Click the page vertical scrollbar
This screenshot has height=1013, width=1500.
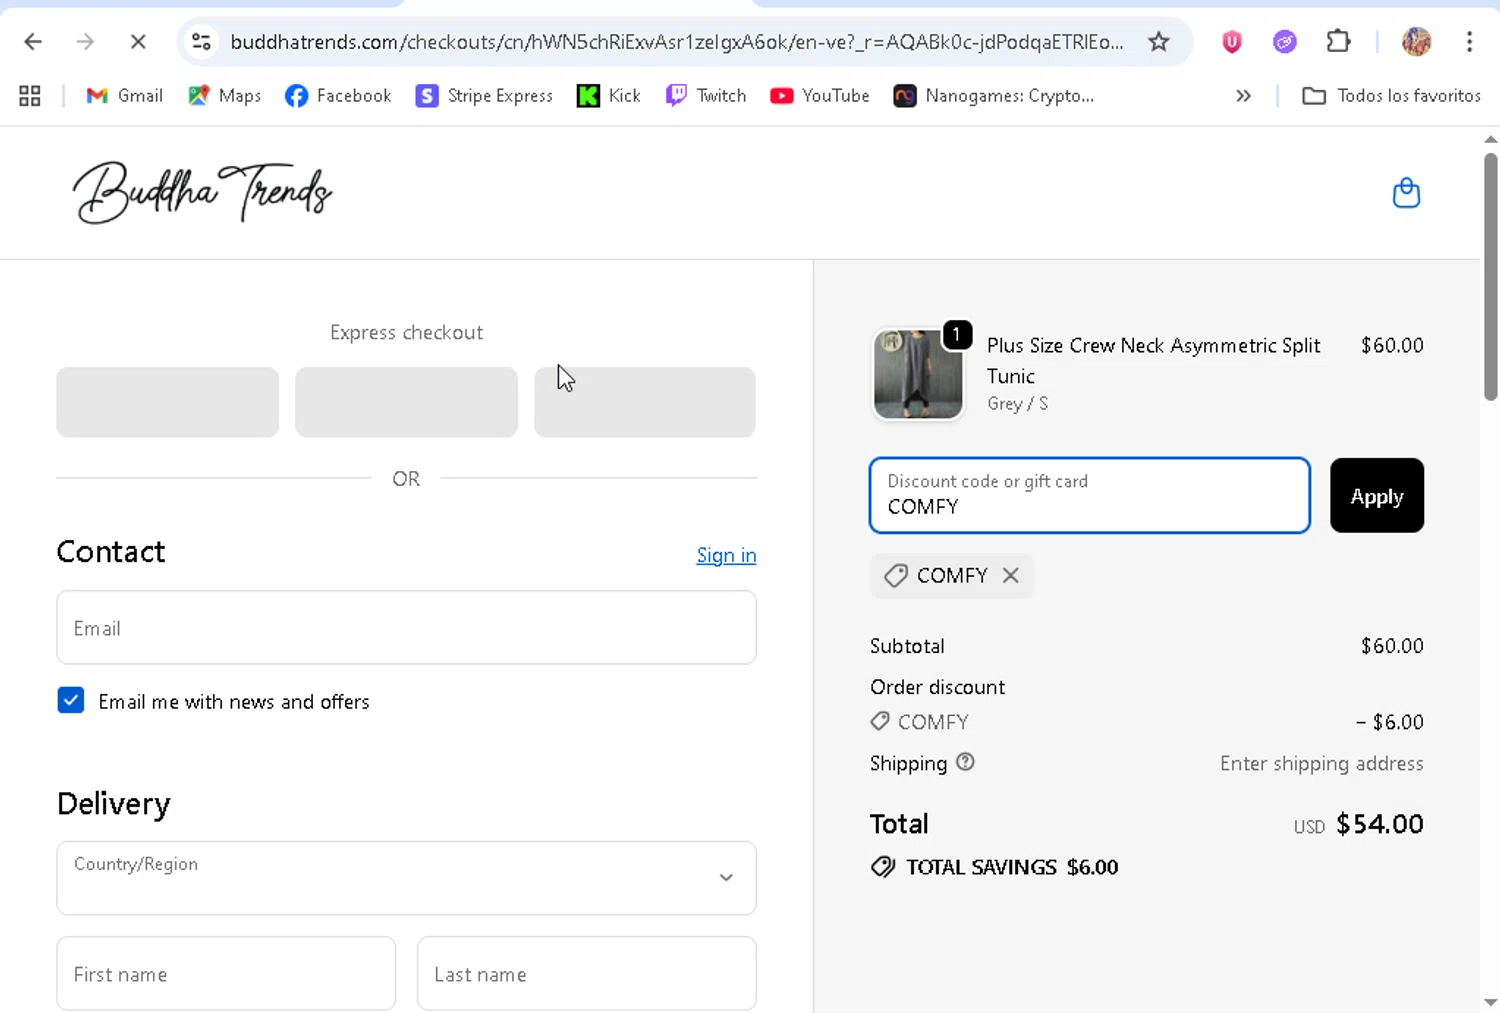(1490, 276)
